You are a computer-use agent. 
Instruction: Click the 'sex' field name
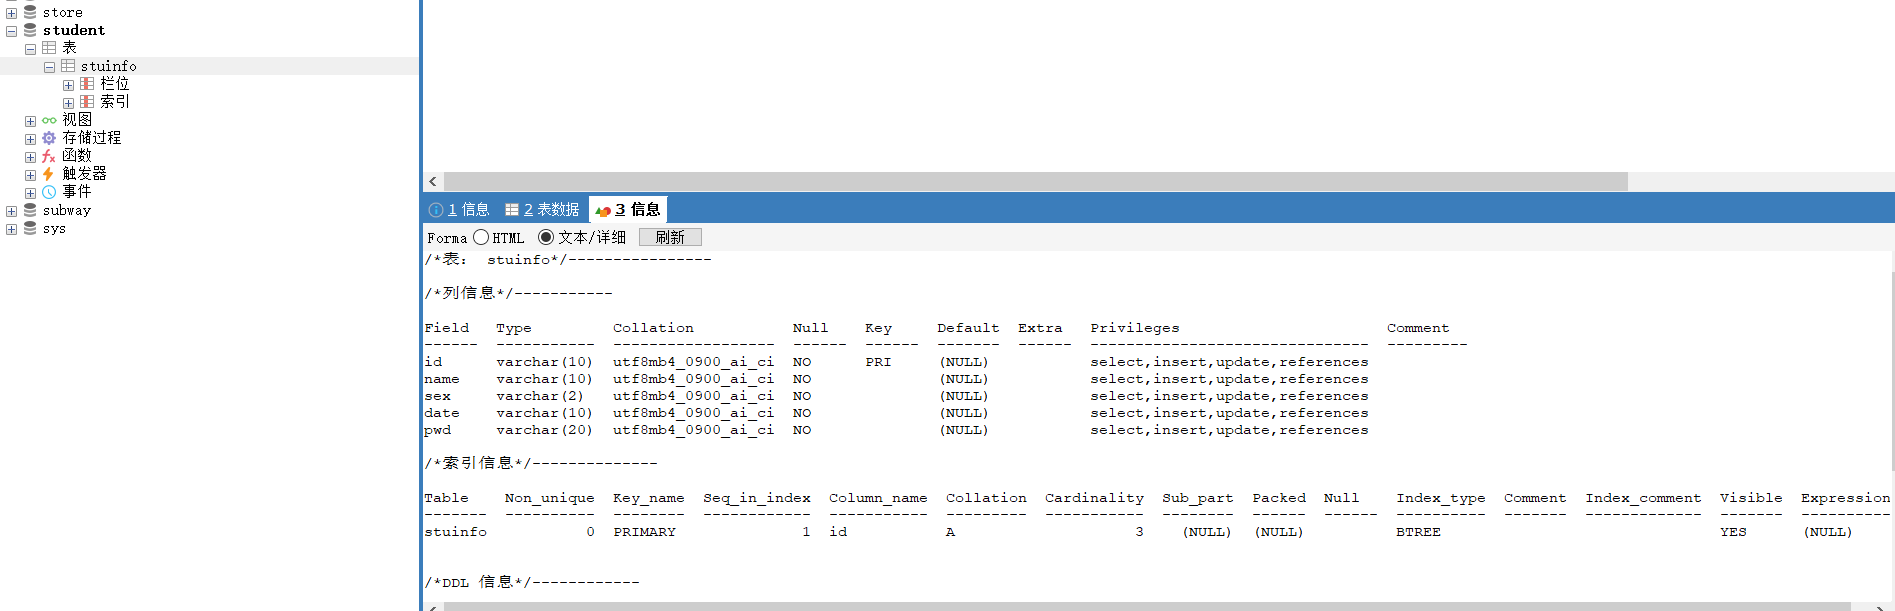[x=437, y=396]
